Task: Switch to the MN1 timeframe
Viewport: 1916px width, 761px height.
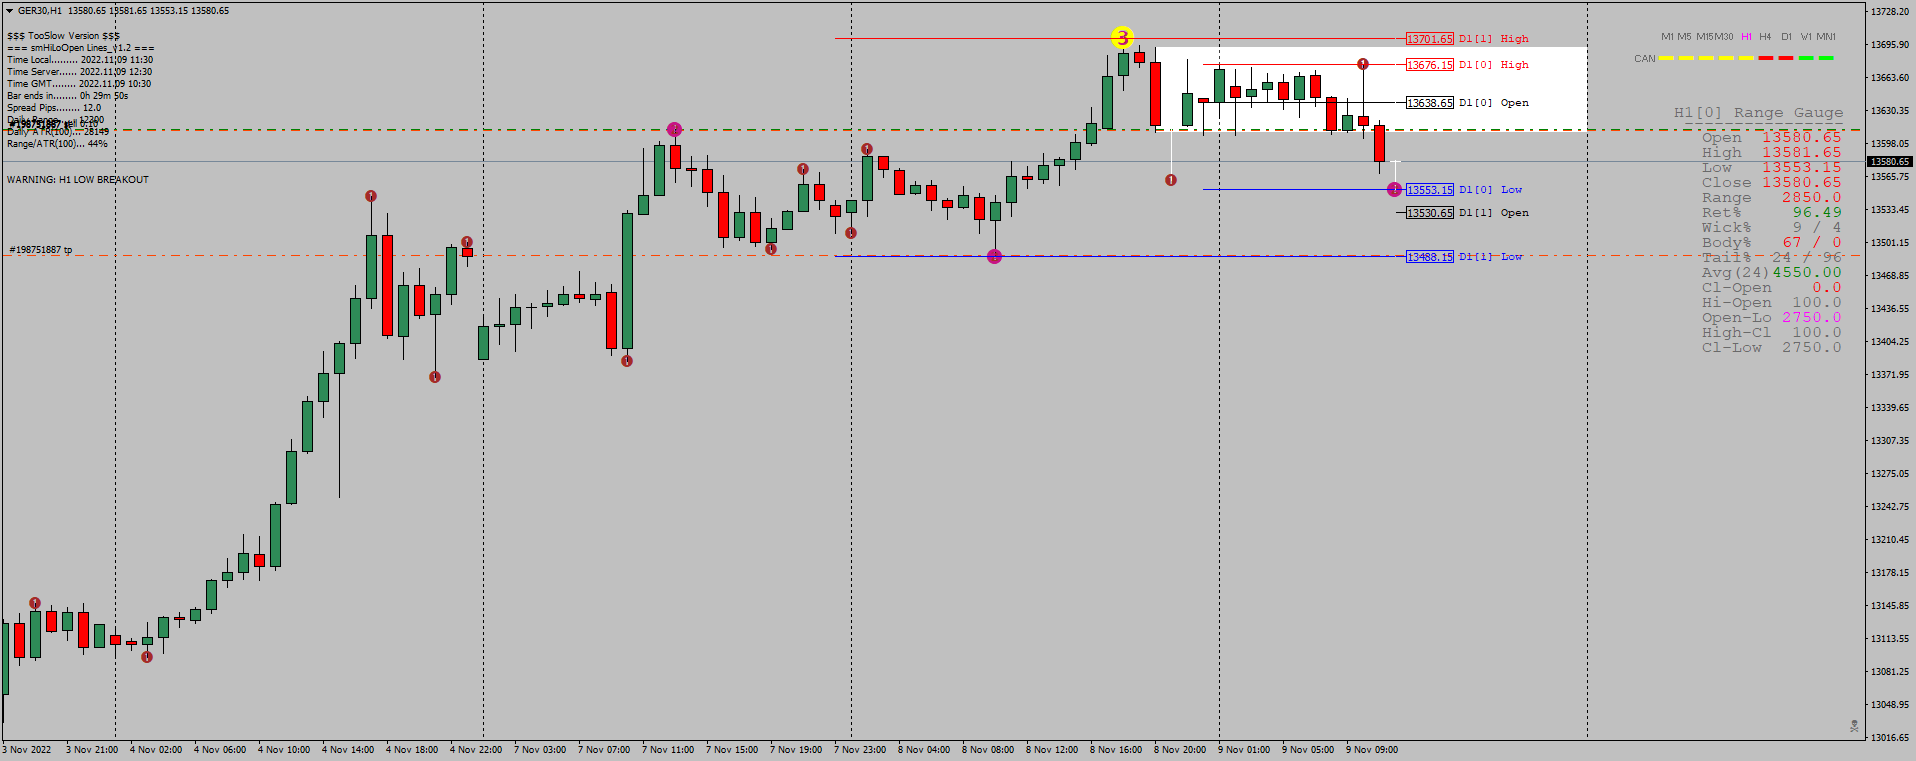Action: pos(1826,37)
